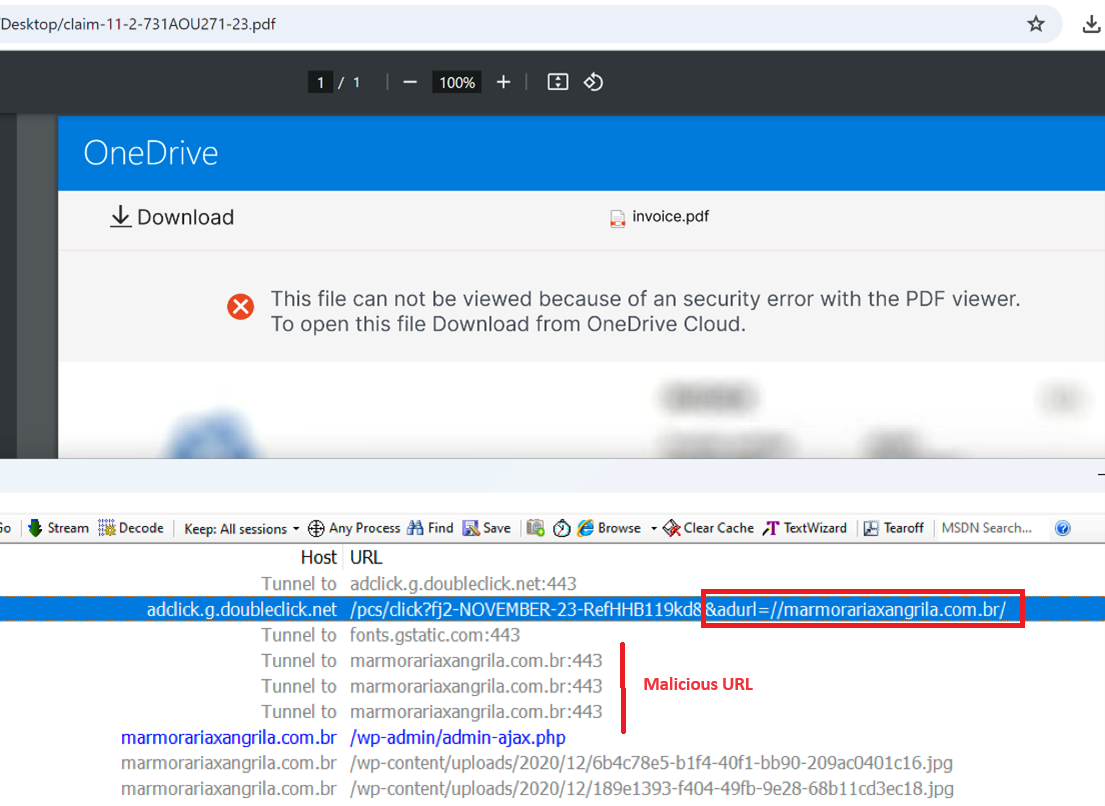Image resolution: width=1105 pixels, height=806 pixels.
Task: Open the TextWizard tool
Action: point(805,528)
